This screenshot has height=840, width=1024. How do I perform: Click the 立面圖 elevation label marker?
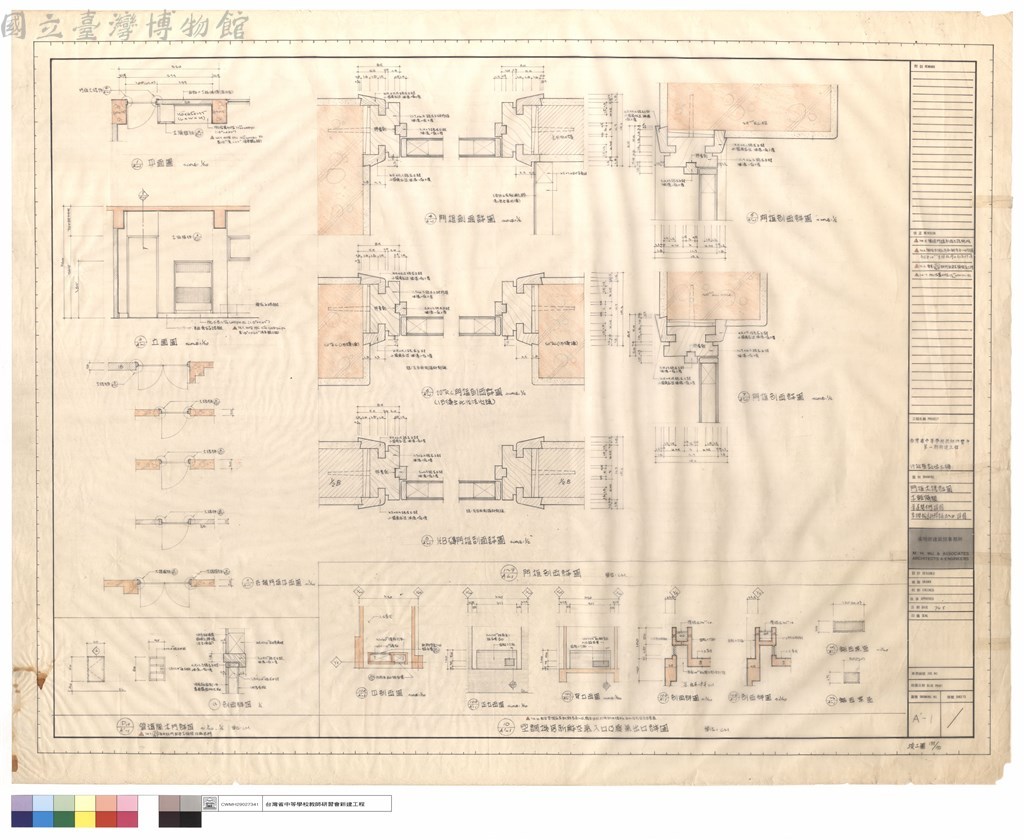tap(140, 341)
